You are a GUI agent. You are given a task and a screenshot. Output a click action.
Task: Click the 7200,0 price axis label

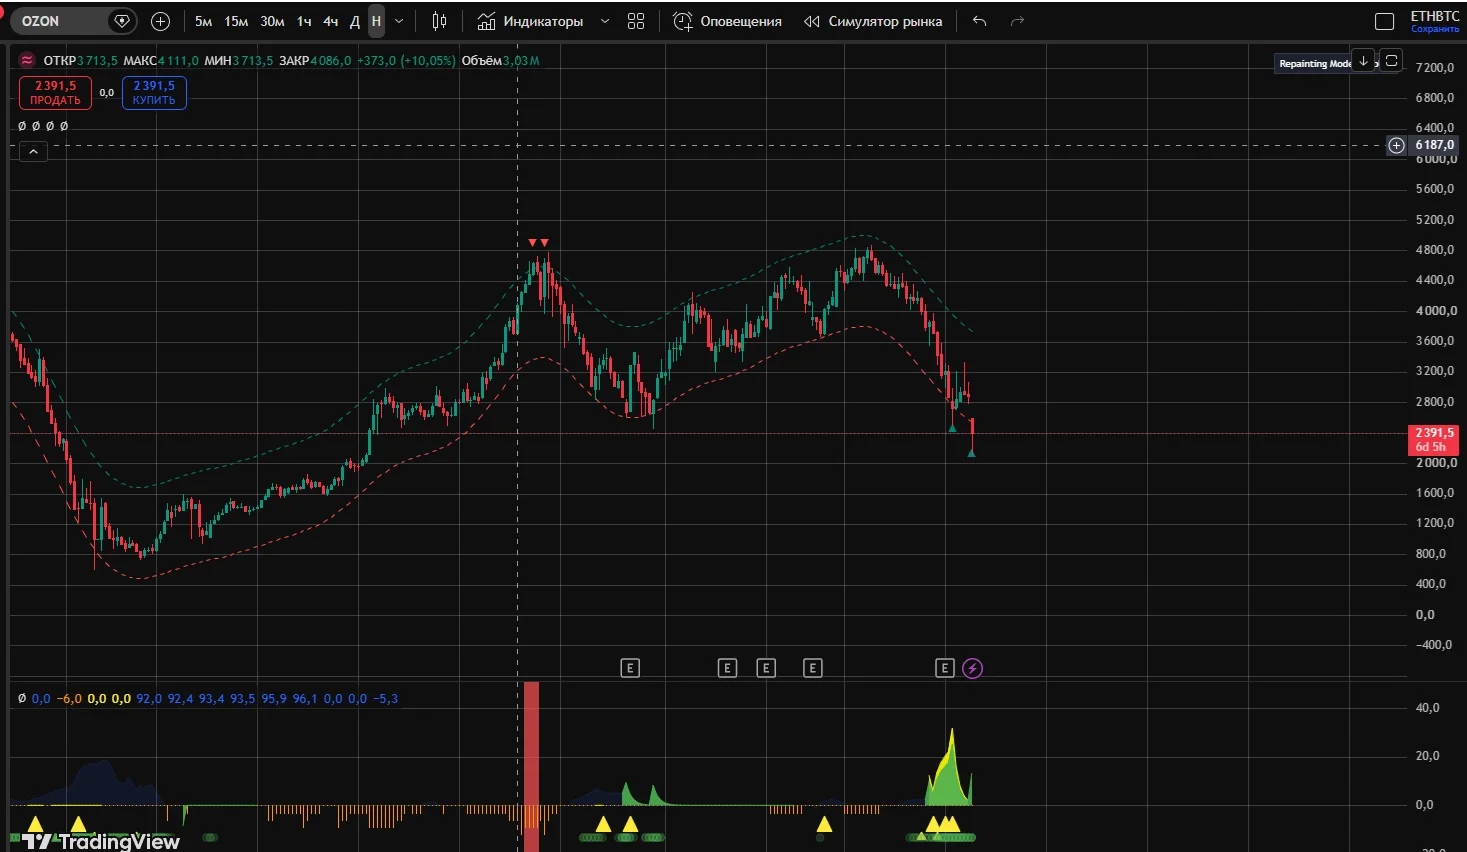(1435, 68)
